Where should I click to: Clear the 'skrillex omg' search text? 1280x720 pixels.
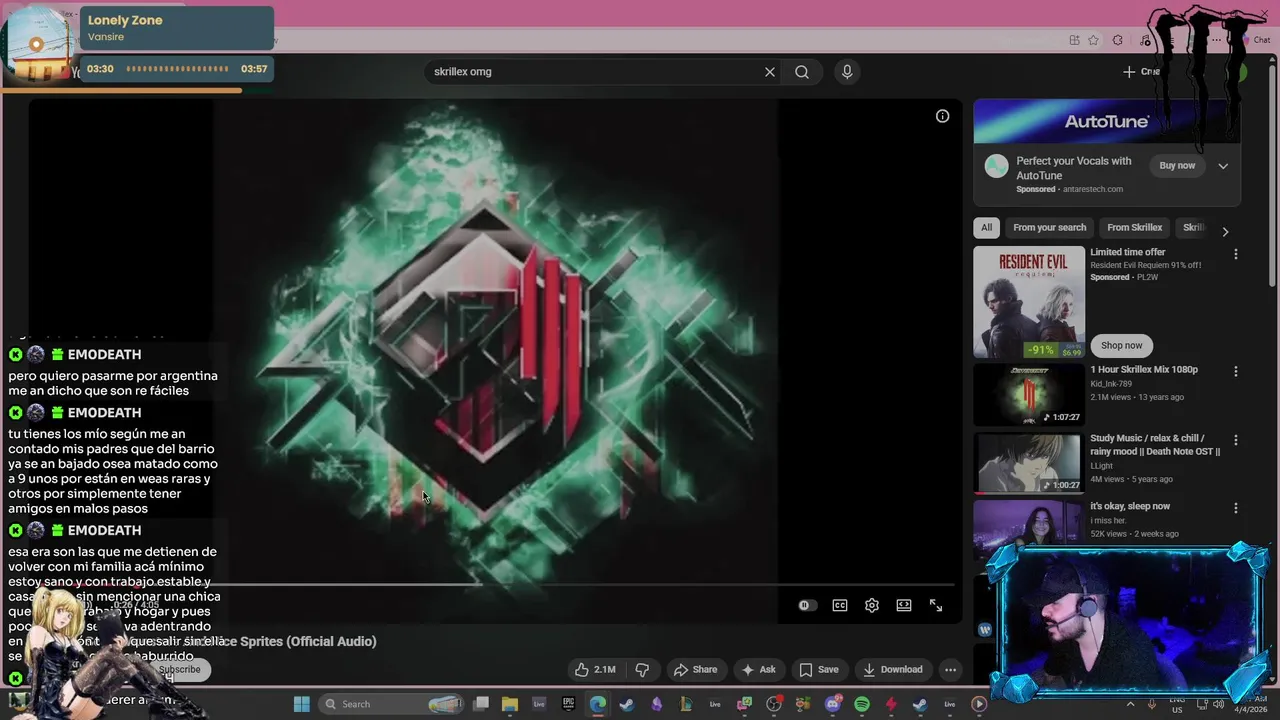pyautogui.click(x=770, y=72)
